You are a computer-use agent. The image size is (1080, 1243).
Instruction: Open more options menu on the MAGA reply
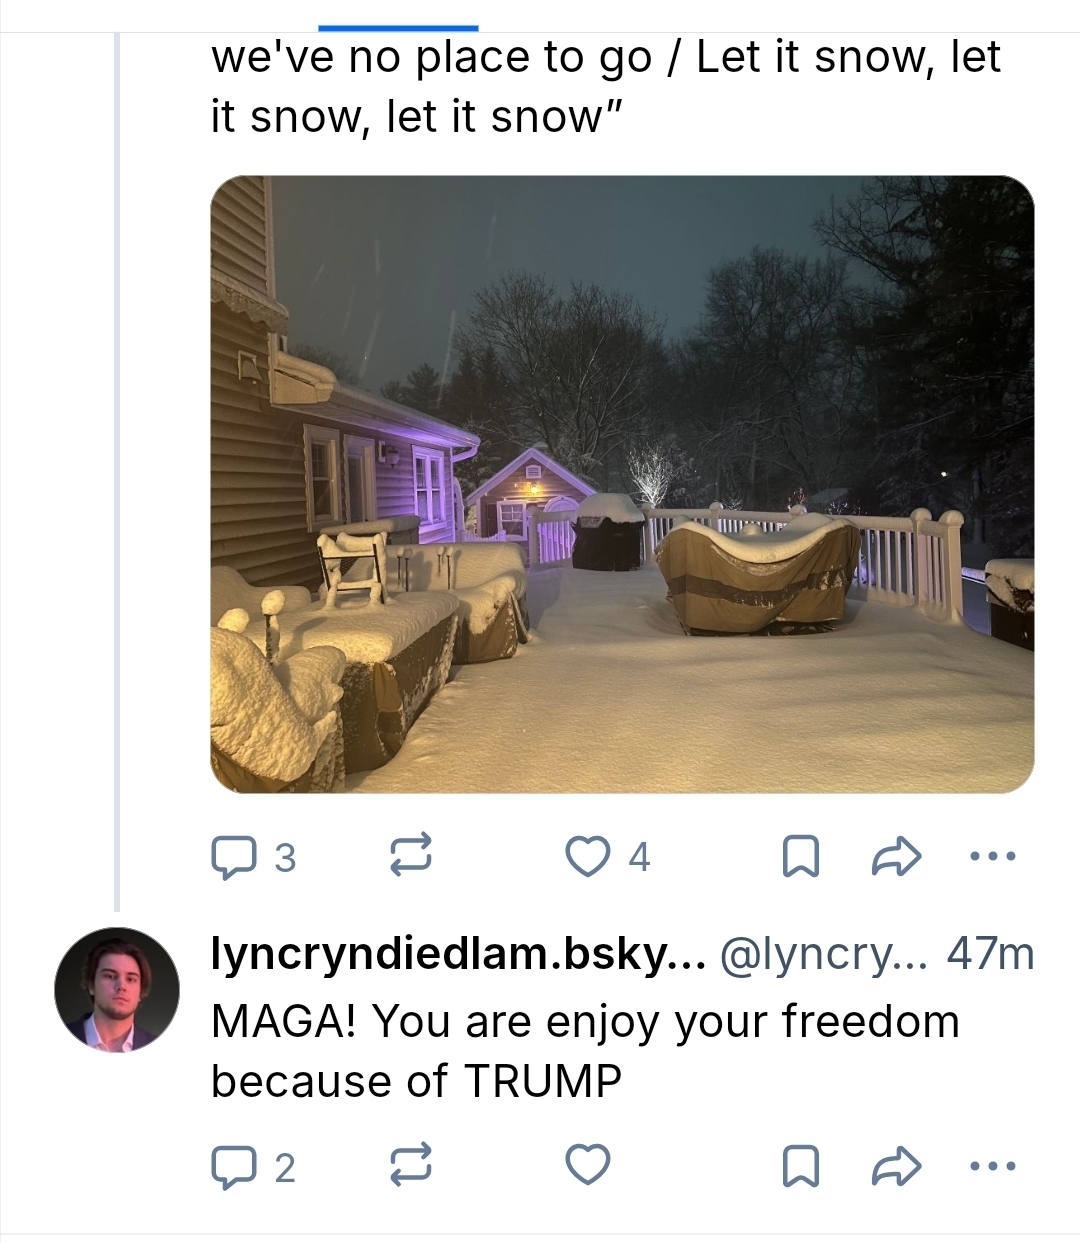coord(991,1166)
